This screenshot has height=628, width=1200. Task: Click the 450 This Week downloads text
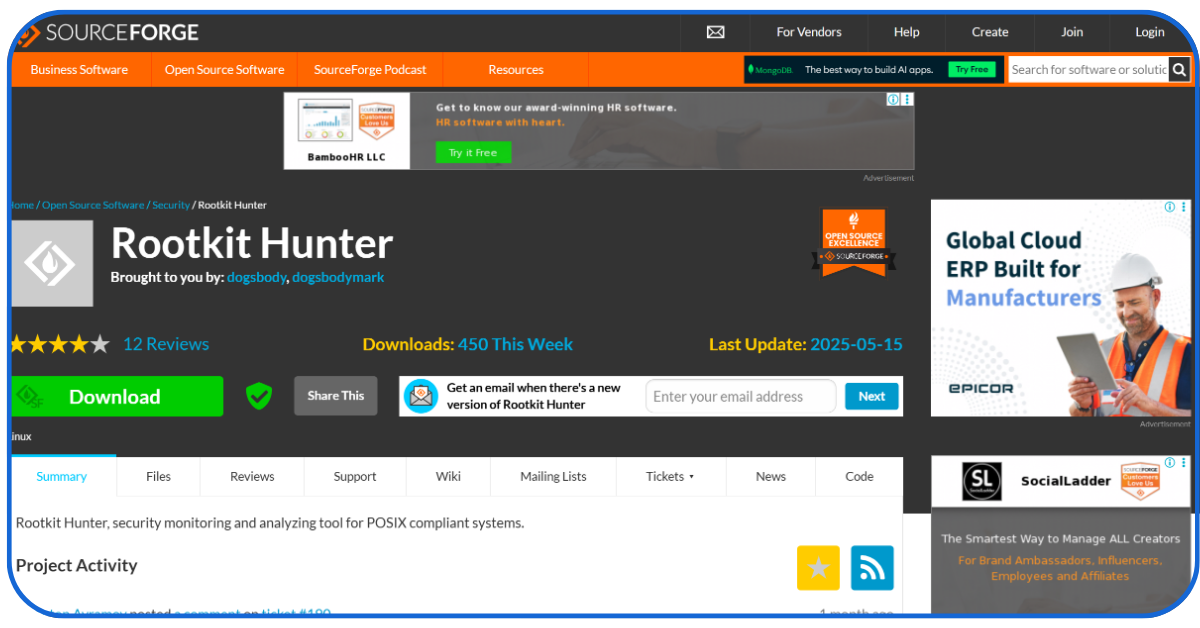pos(515,344)
